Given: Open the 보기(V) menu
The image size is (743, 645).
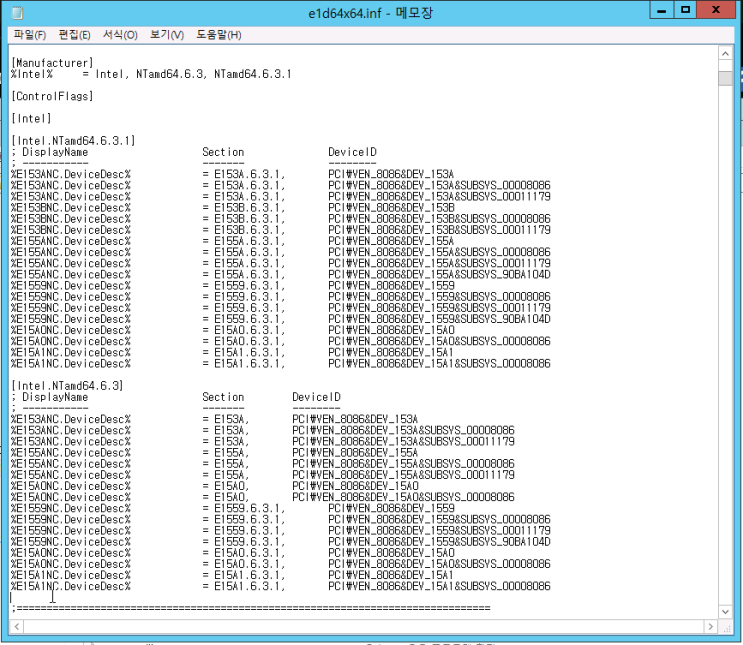Looking at the screenshot, I should tap(167, 35).
